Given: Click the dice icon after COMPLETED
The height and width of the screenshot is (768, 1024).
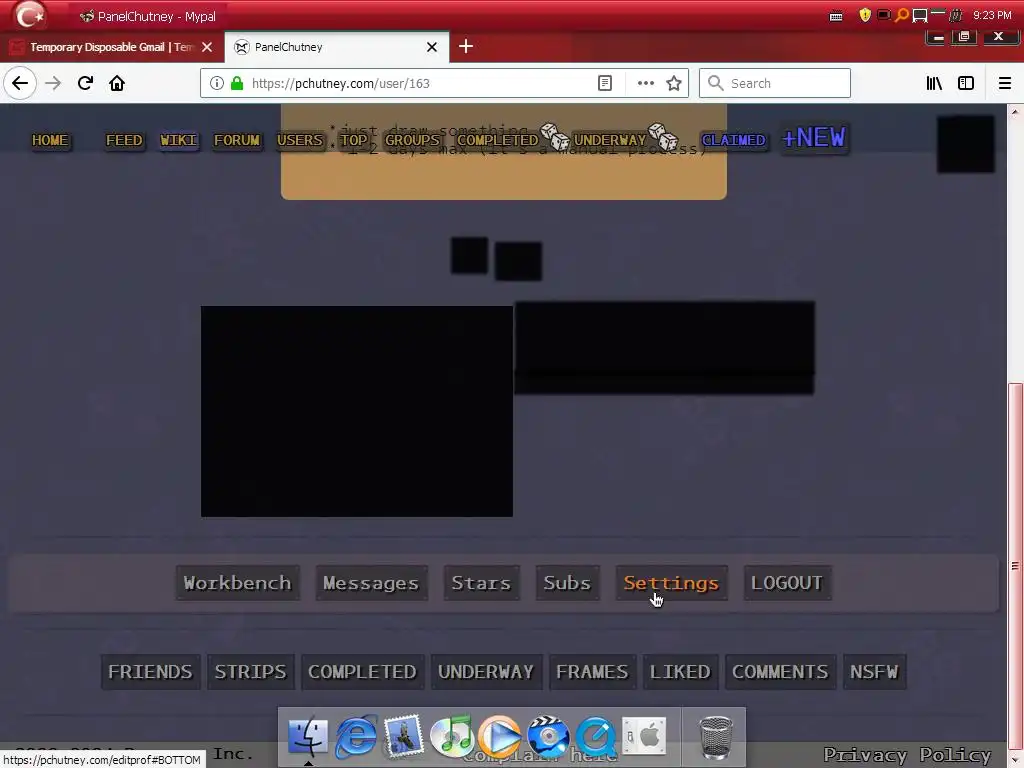Looking at the screenshot, I should tap(555, 136).
